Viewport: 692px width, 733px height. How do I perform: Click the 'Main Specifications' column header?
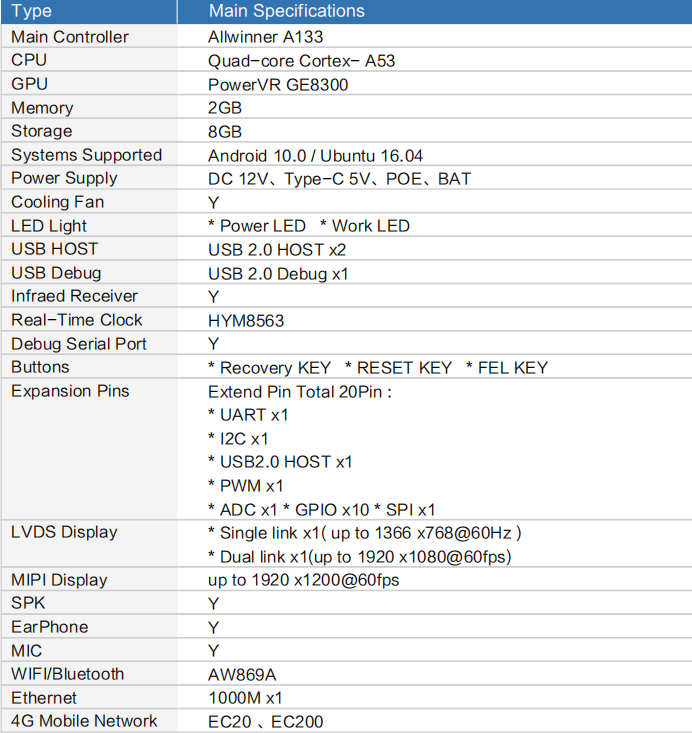pyautogui.click(x=286, y=11)
